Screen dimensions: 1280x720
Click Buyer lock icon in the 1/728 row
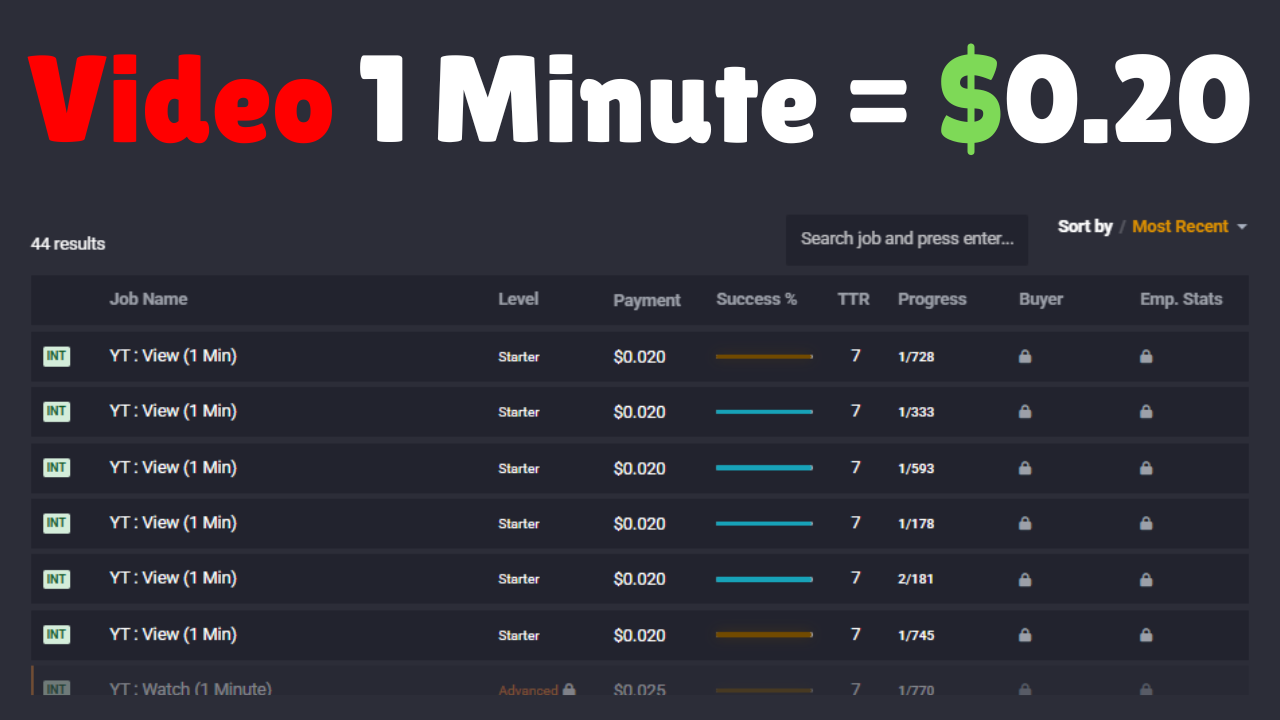(x=1025, y=356)
